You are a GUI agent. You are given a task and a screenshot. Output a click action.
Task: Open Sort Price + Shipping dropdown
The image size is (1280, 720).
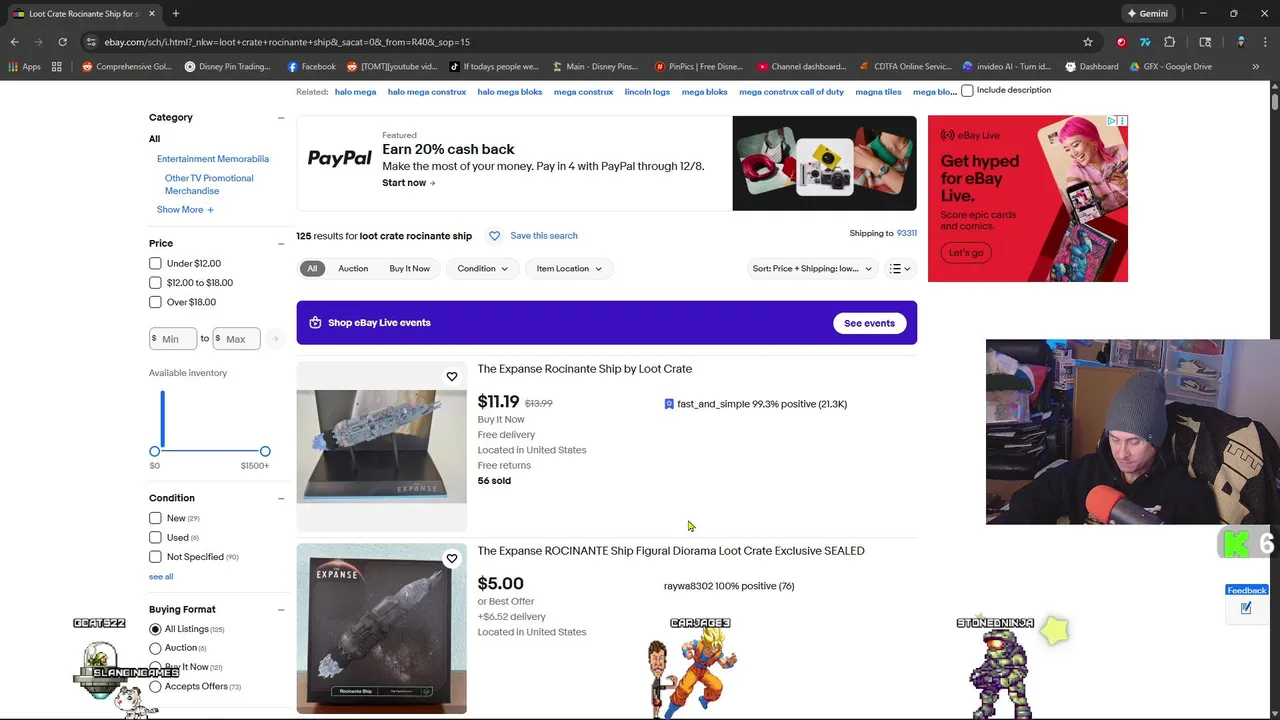(811, 269)
